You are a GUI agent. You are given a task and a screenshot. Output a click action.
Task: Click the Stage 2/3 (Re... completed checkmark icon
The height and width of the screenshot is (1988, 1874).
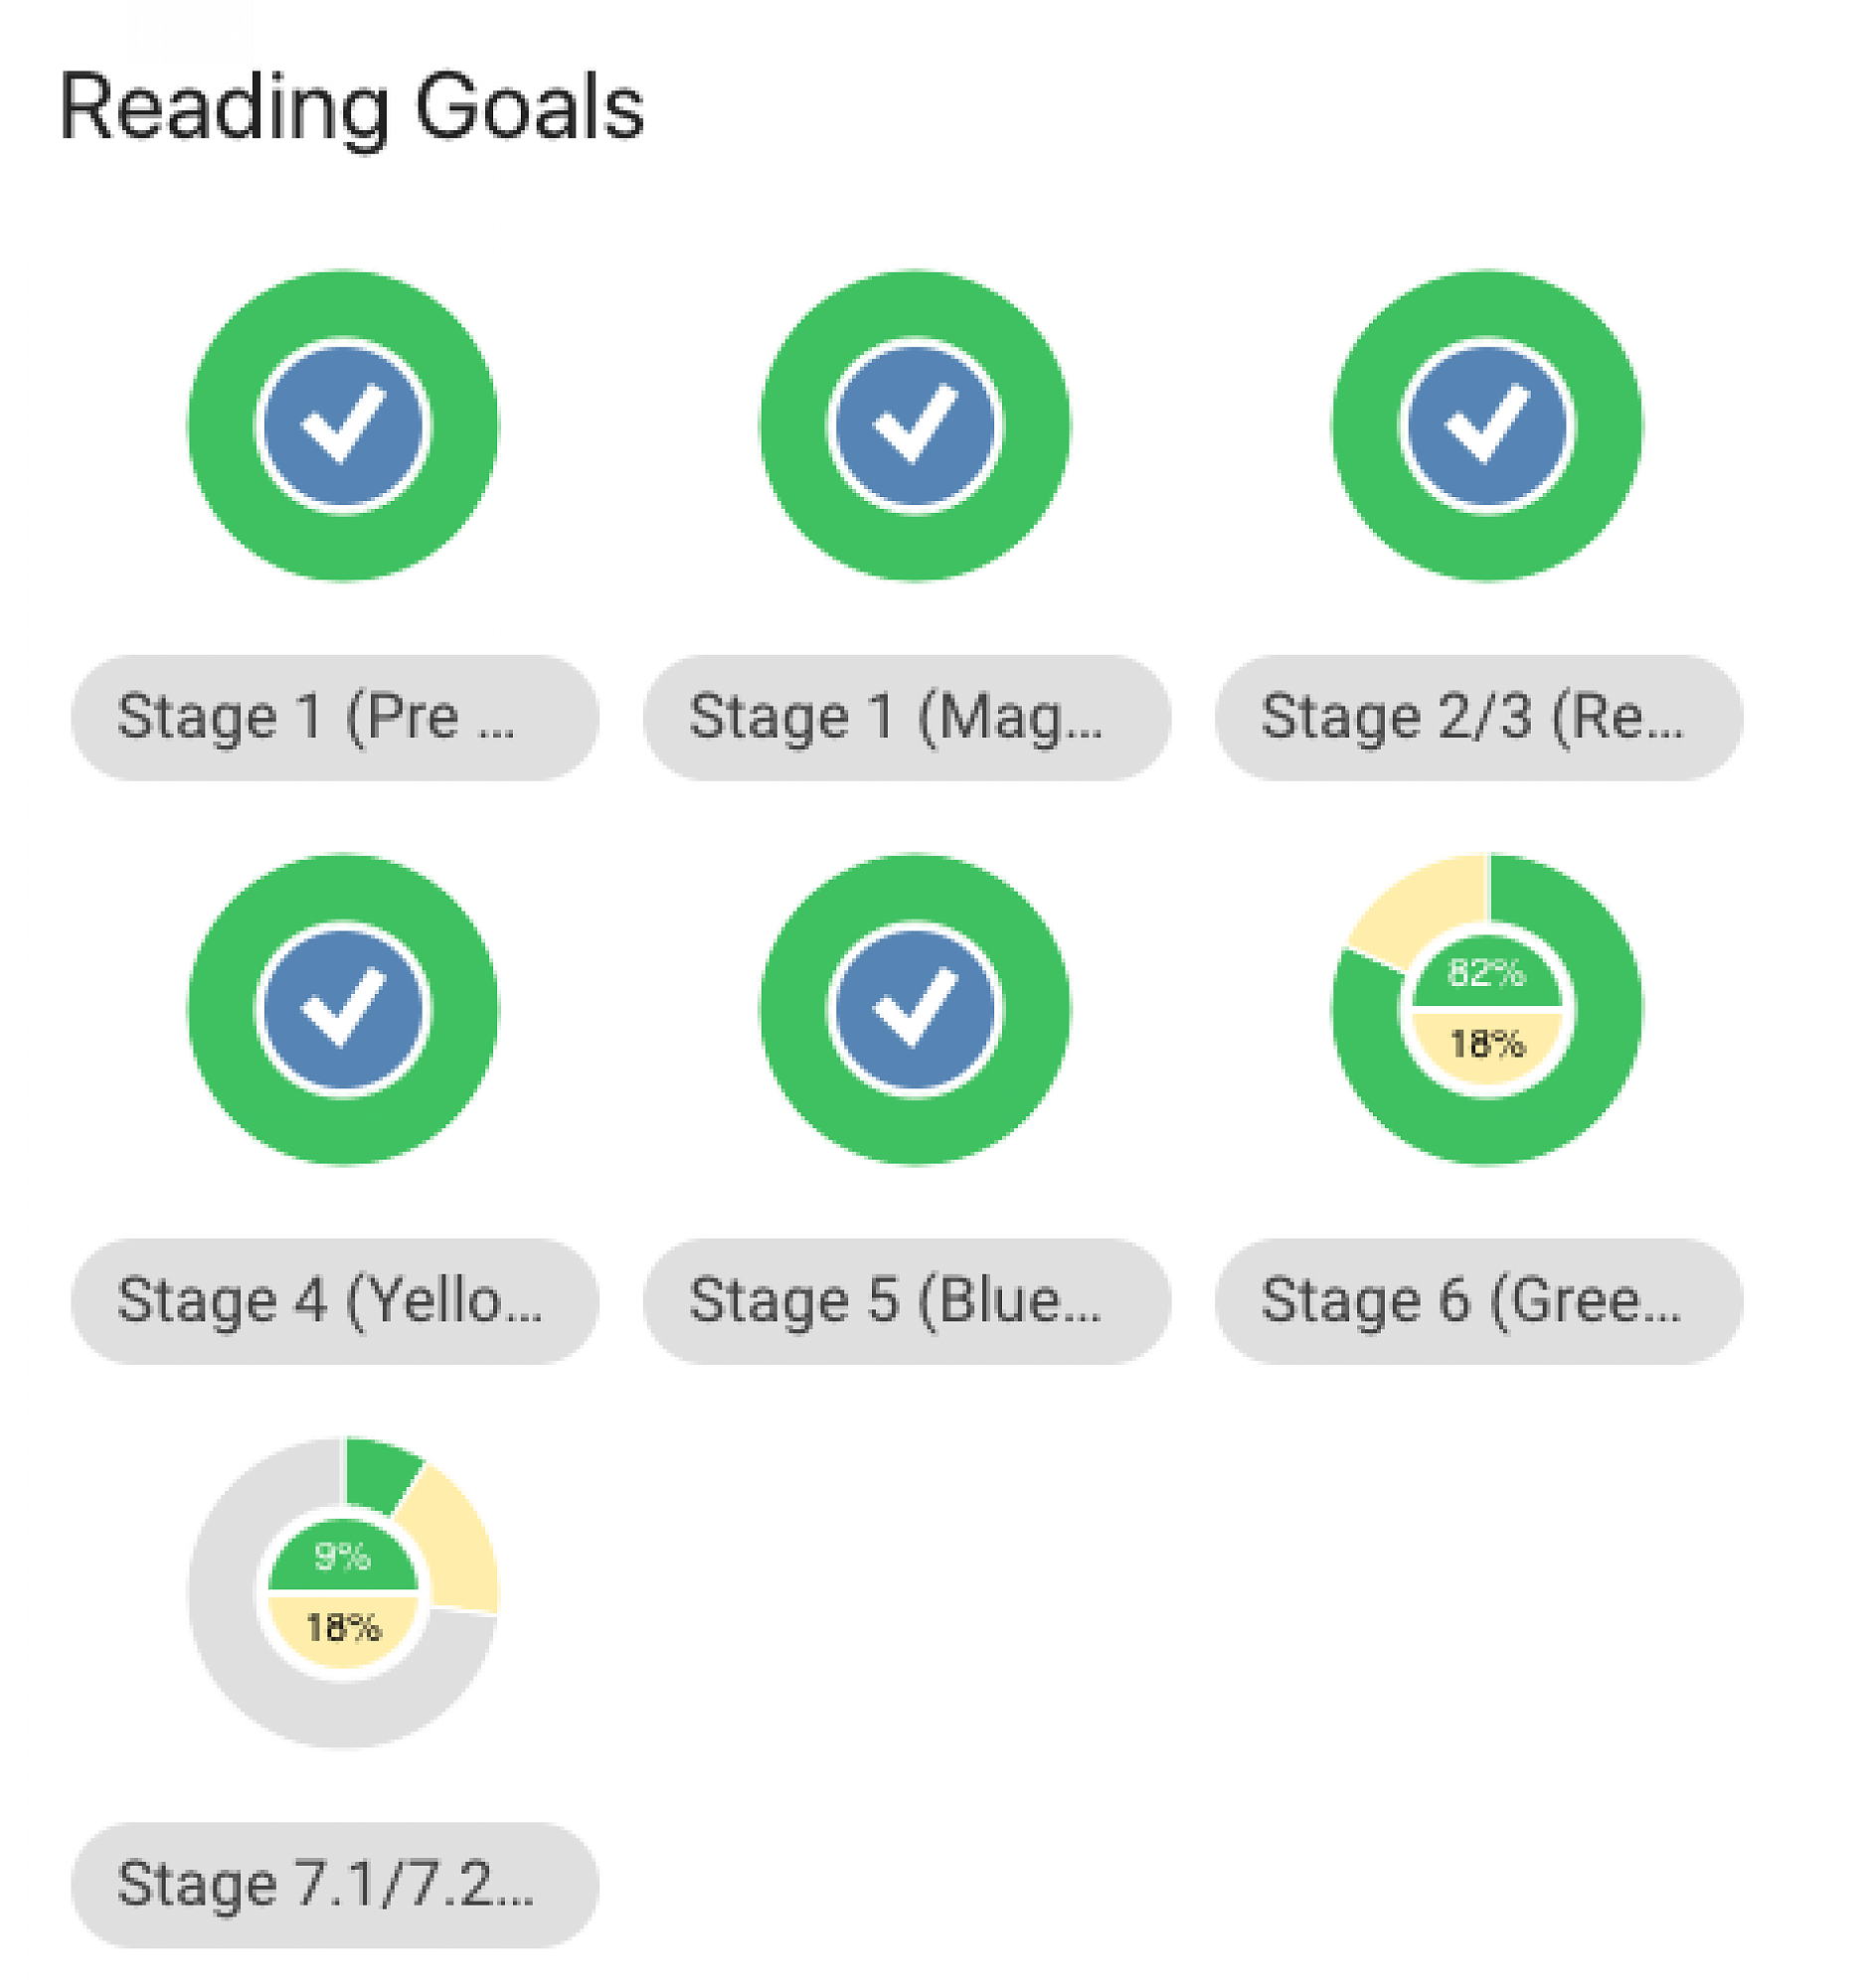coord(1486,425)
